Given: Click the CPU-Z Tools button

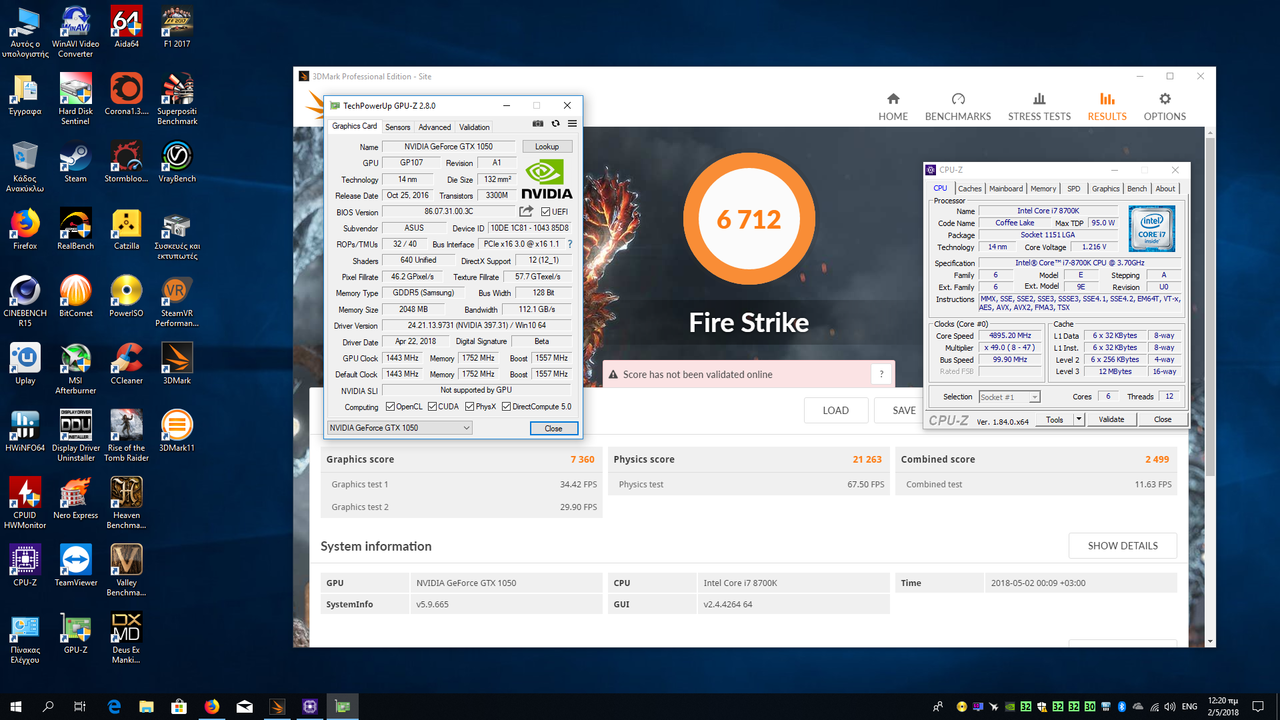Looking at the screenshot, I should point(1054,420).
